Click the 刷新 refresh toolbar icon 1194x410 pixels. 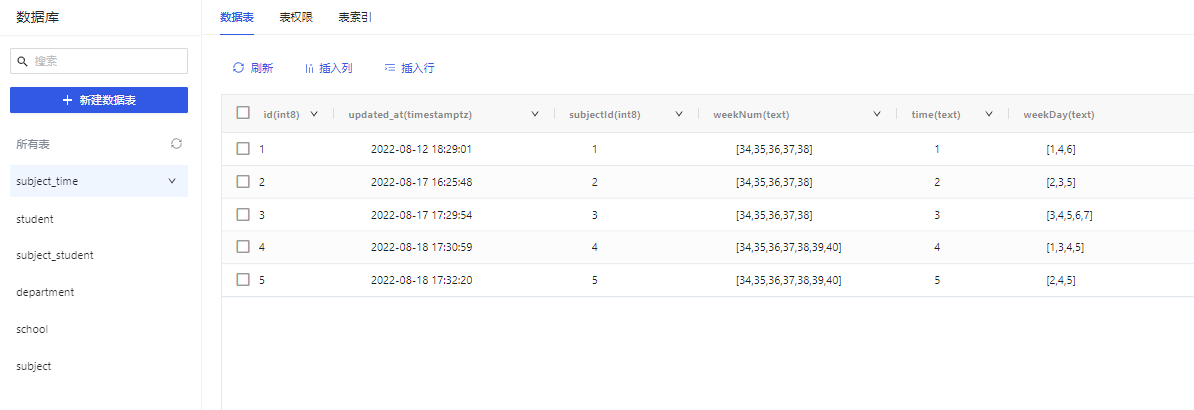[x=238, y=68]
